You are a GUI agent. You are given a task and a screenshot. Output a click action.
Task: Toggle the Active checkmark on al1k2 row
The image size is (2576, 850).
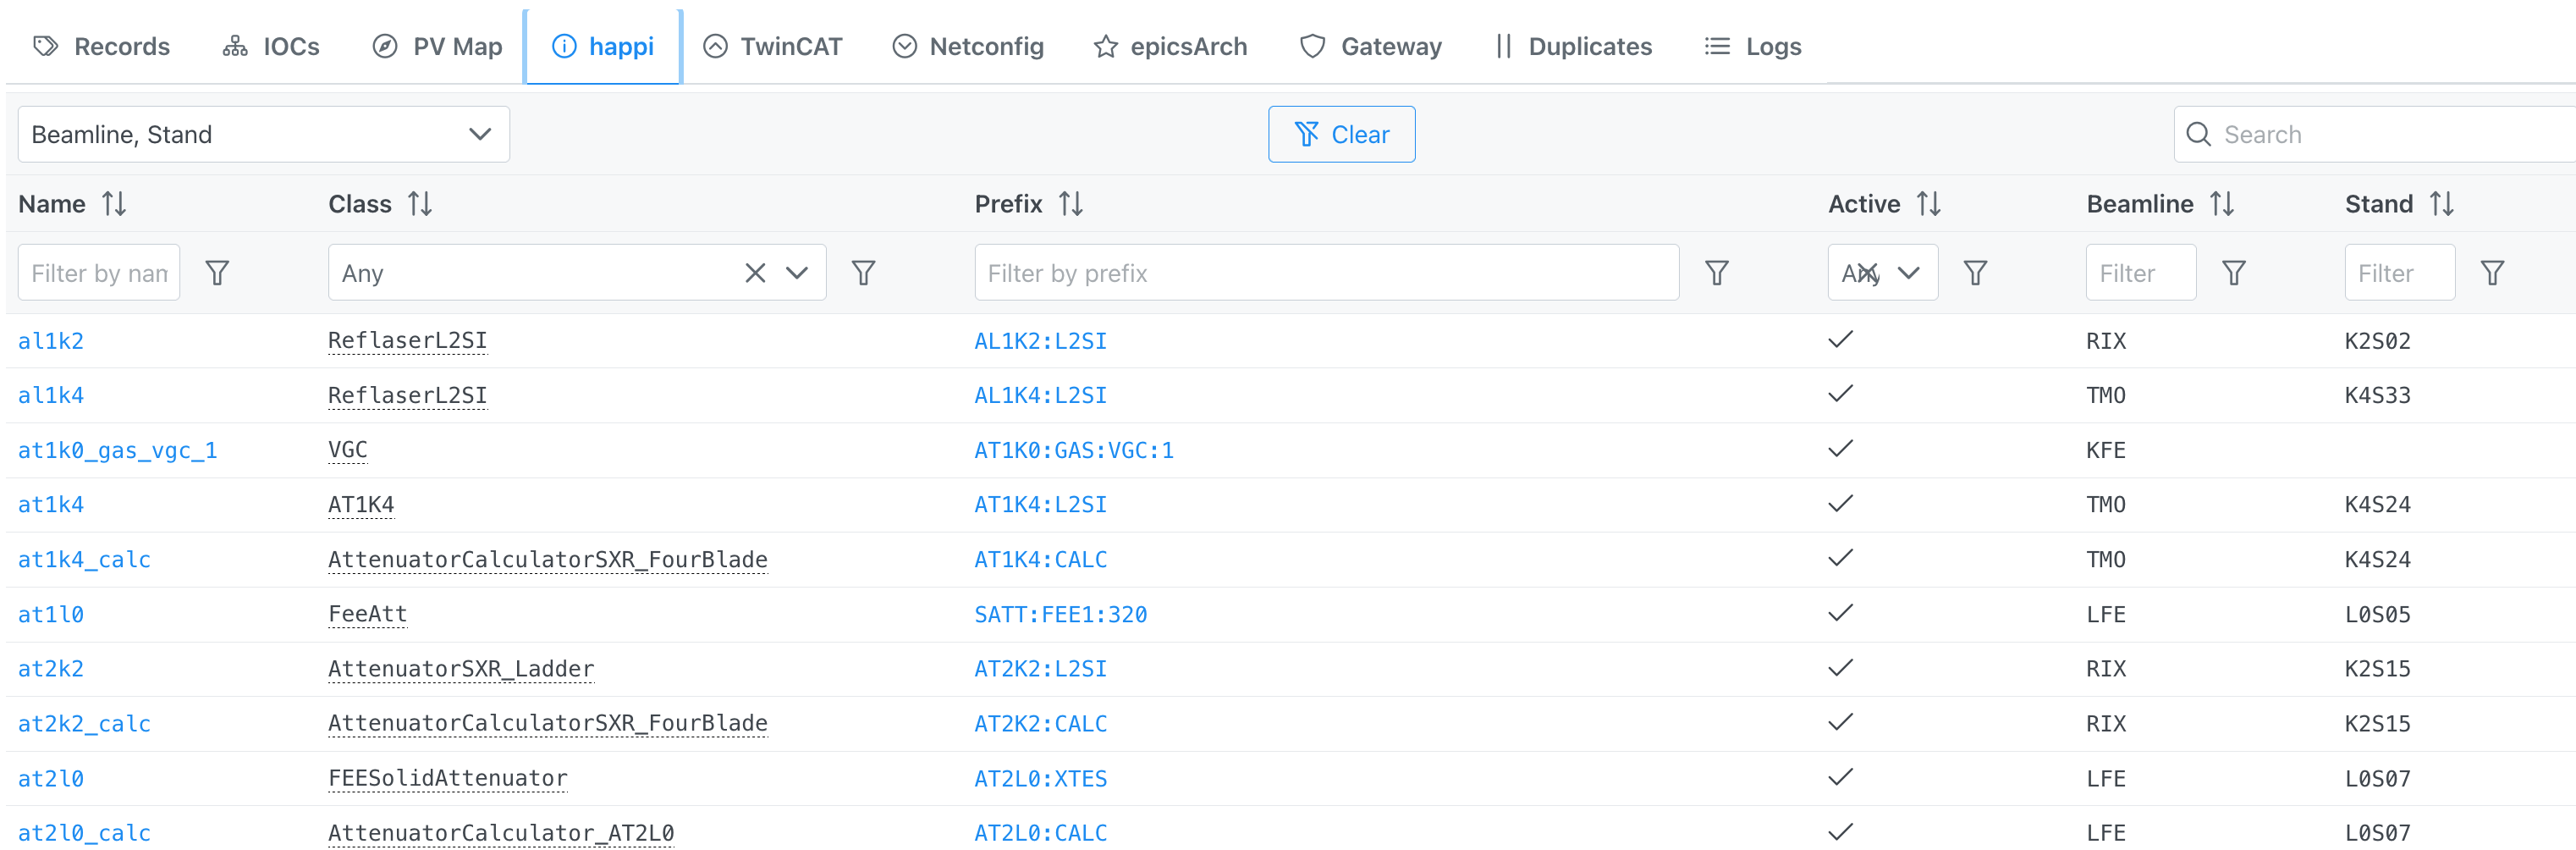(x=1840, y=340)
